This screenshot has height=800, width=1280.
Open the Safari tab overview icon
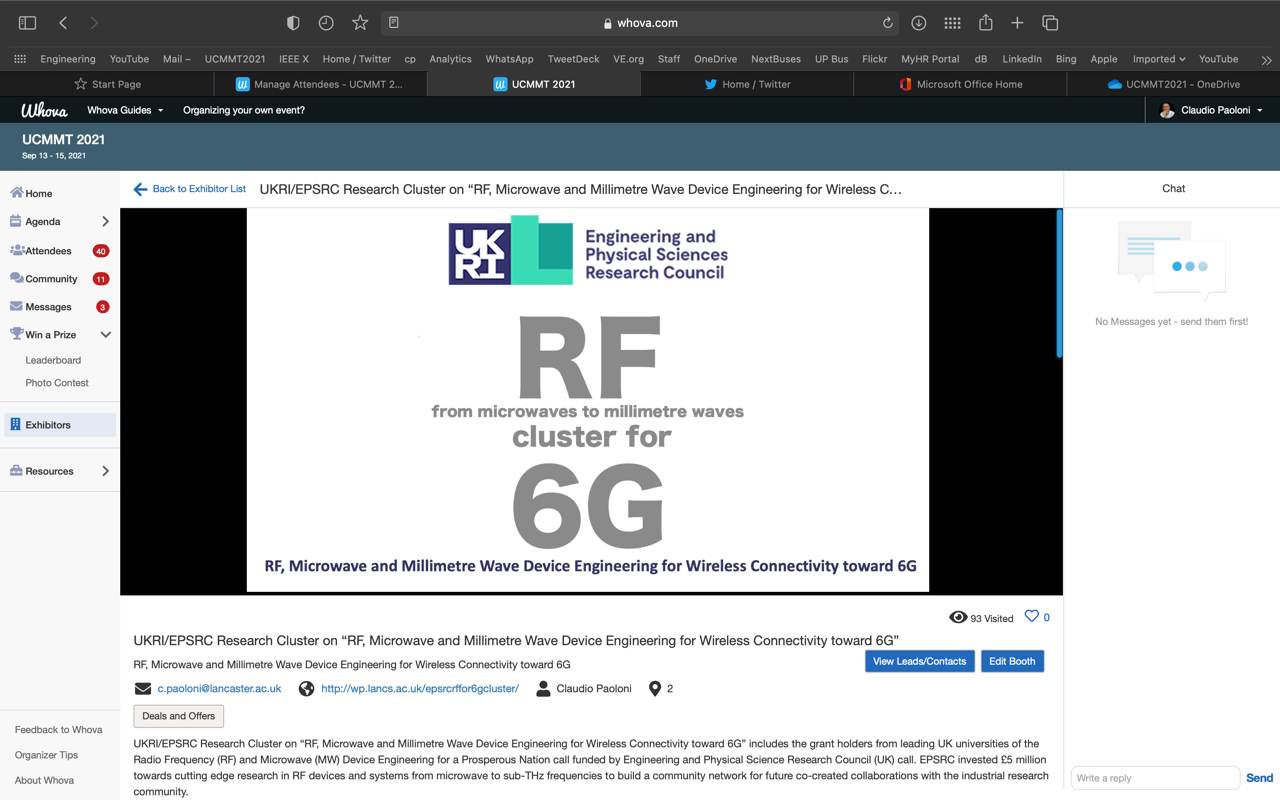pyautogui.click(x=1050, y=23)
